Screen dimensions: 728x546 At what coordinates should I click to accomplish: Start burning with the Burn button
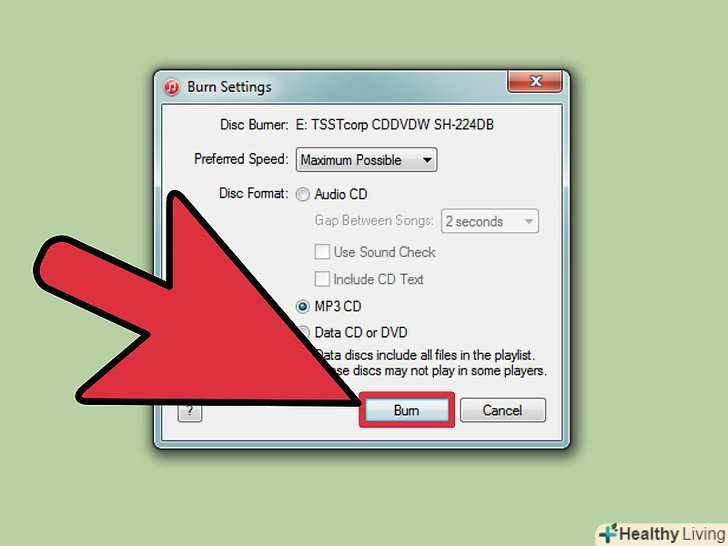click(407, 410)
